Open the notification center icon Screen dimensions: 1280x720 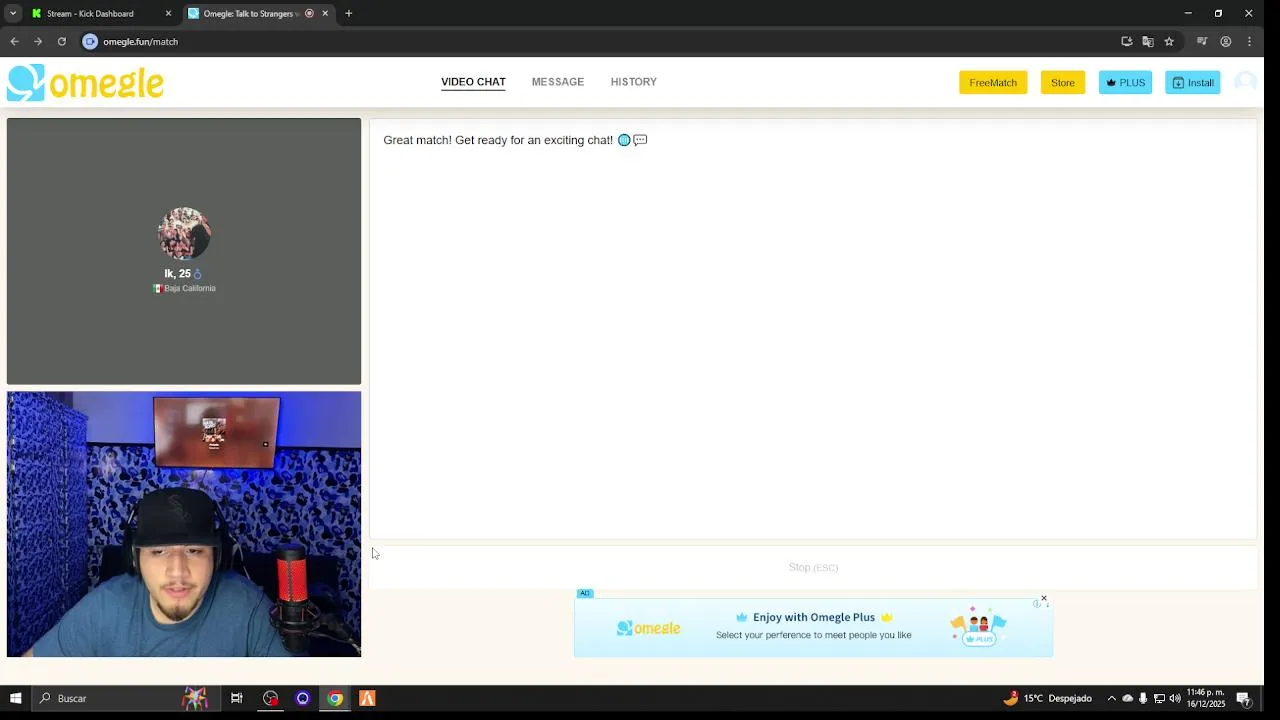pyautogui.click(x=1244, y=698)
